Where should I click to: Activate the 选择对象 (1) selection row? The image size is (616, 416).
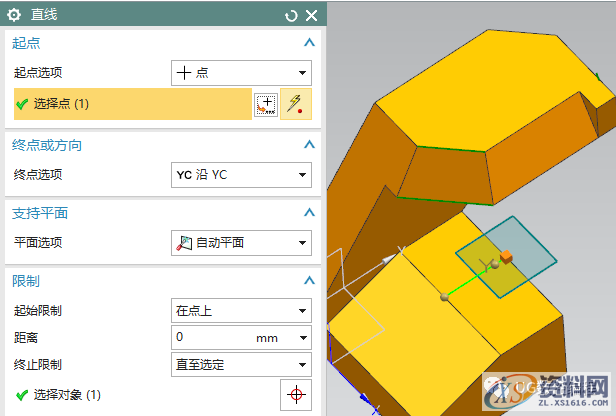point(145,394)
